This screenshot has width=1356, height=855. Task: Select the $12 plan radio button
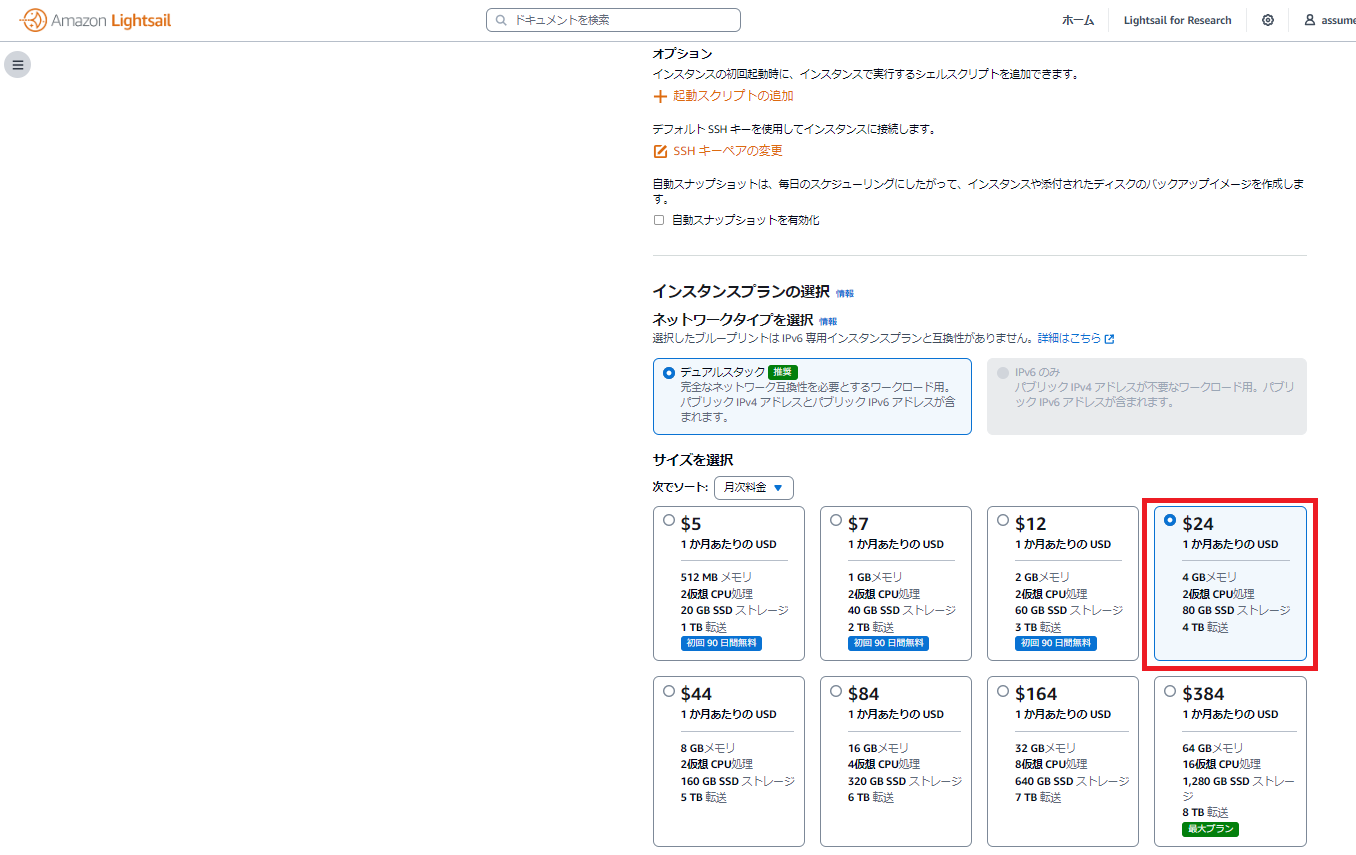click(1003, 520)
